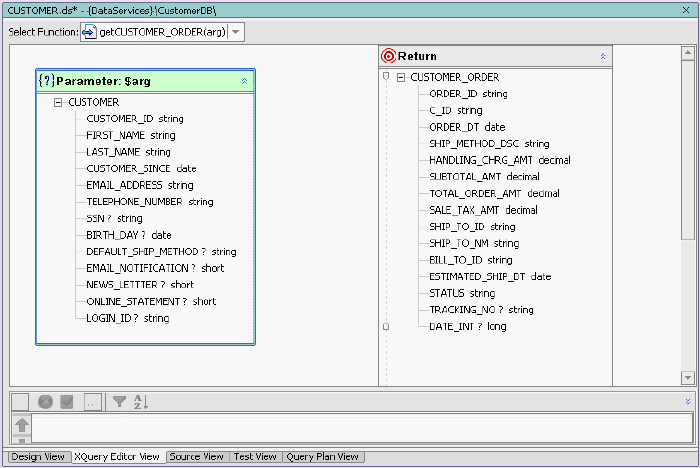Select BIRTH_DAY ? date element
This screenshot has height=468, width=700.
pyautogui.click(x=129, y=235)
